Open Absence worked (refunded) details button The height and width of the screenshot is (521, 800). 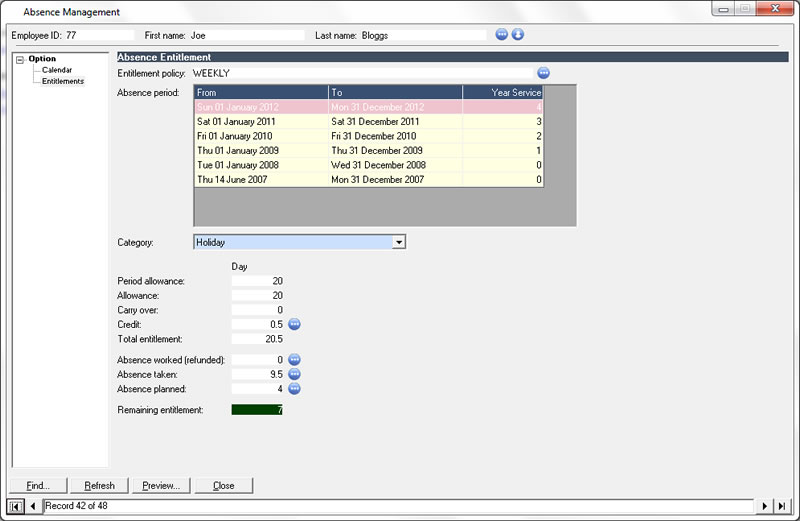coord(295,359)
